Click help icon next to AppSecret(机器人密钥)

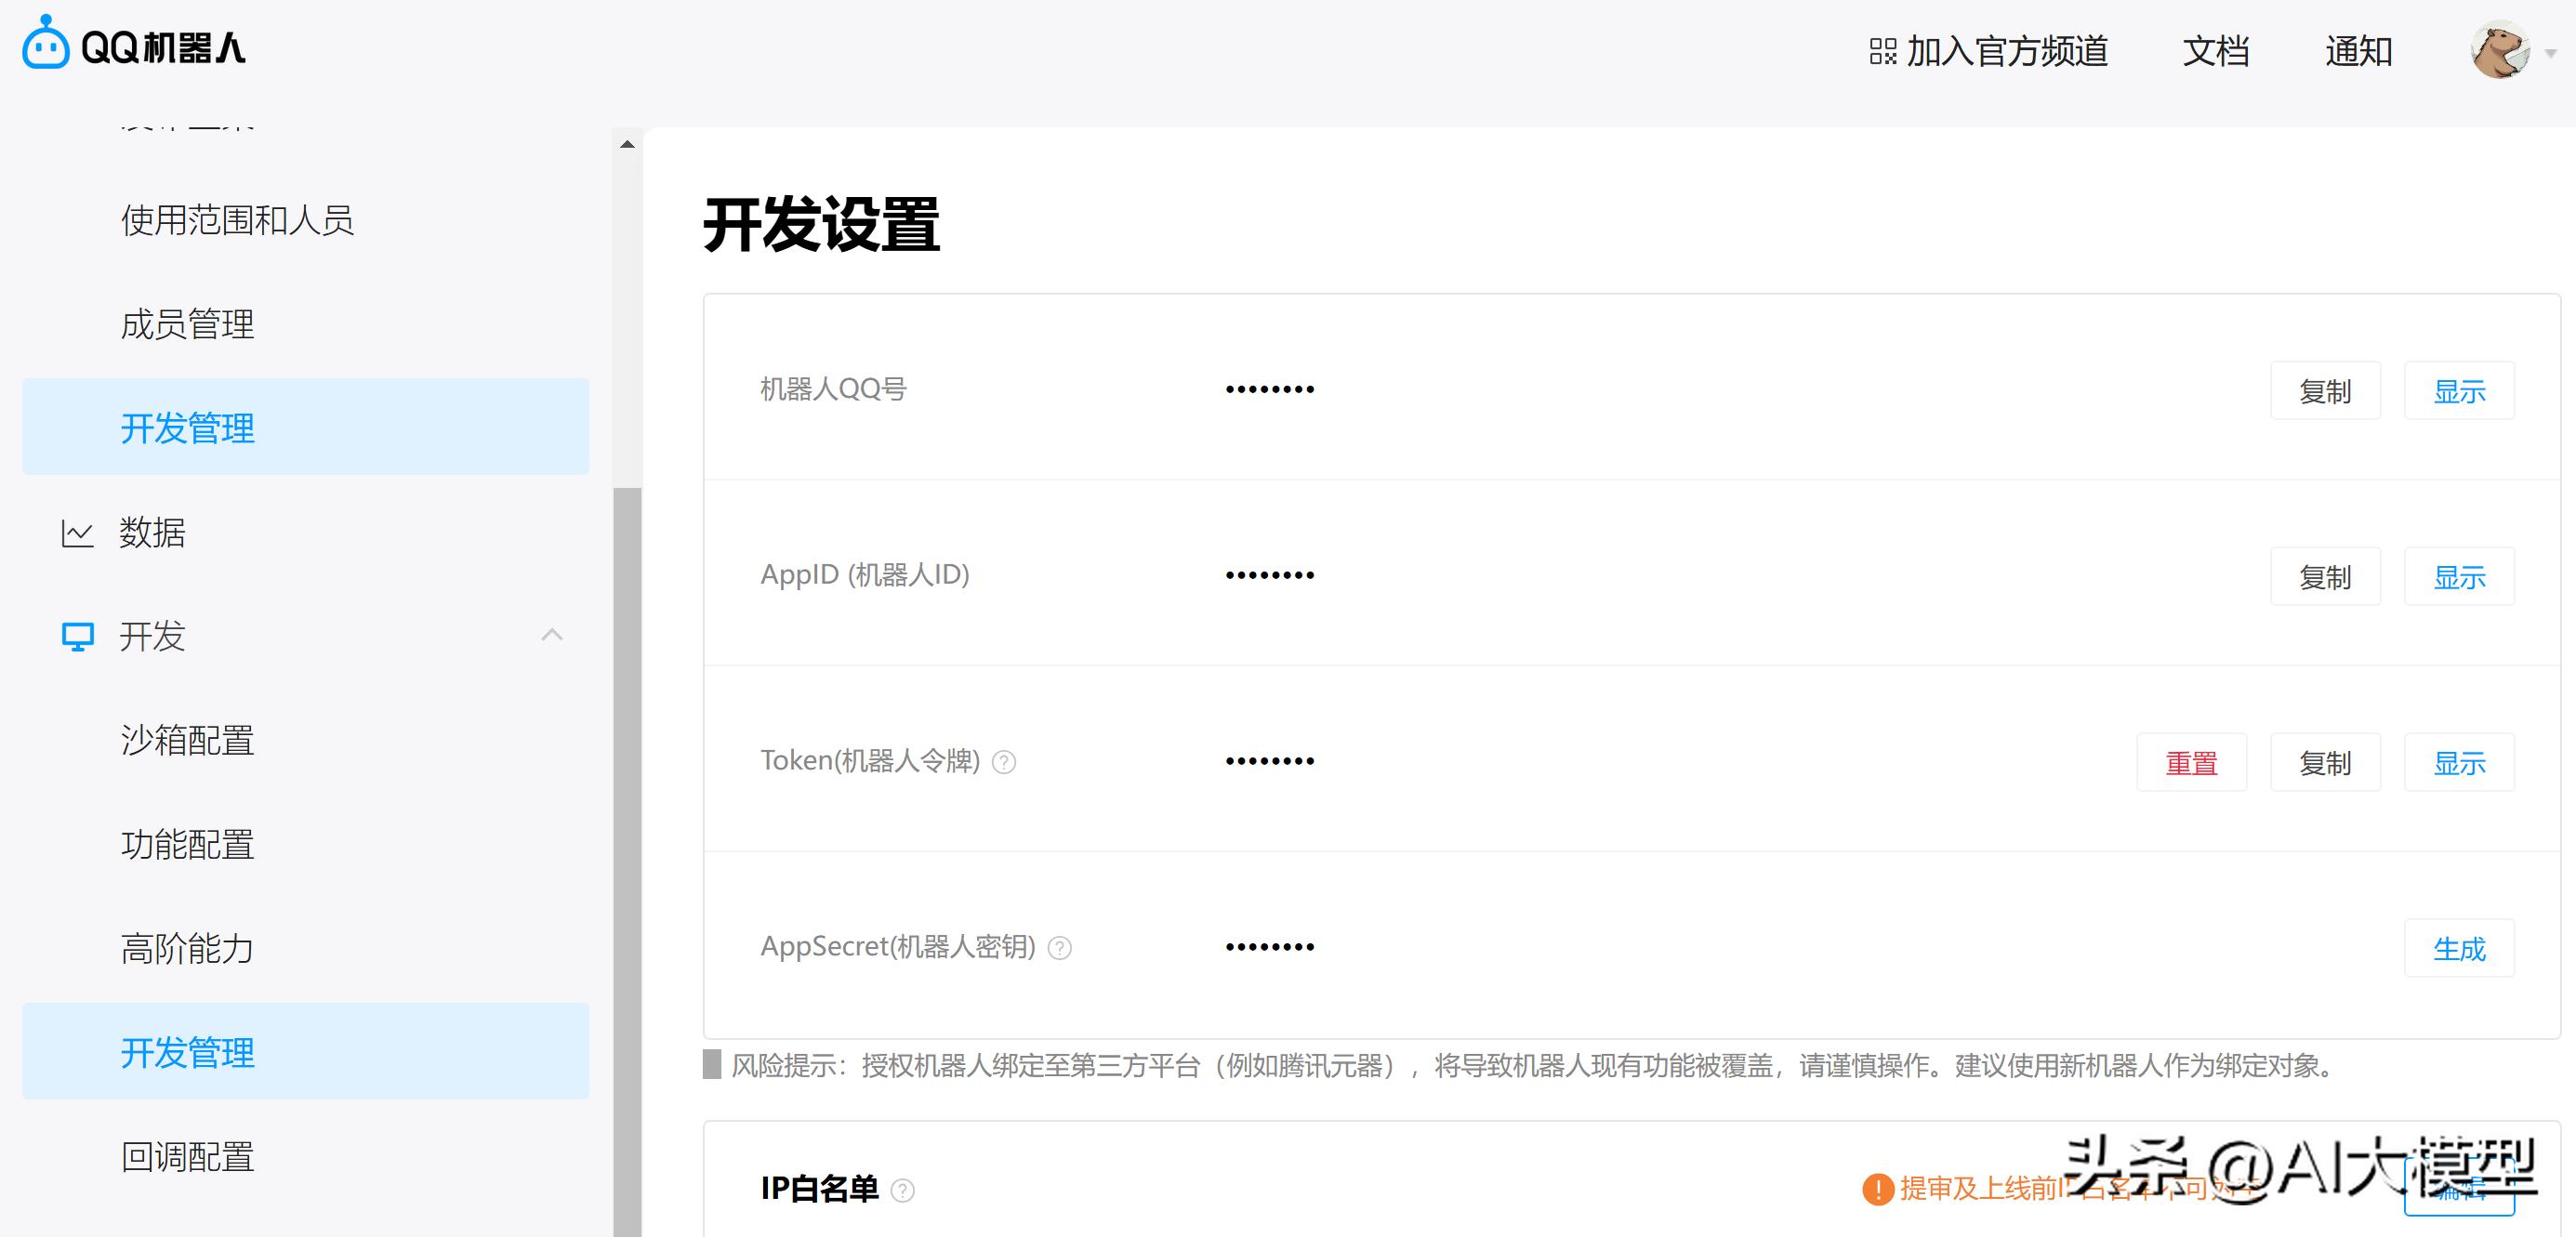[1060, 949]
